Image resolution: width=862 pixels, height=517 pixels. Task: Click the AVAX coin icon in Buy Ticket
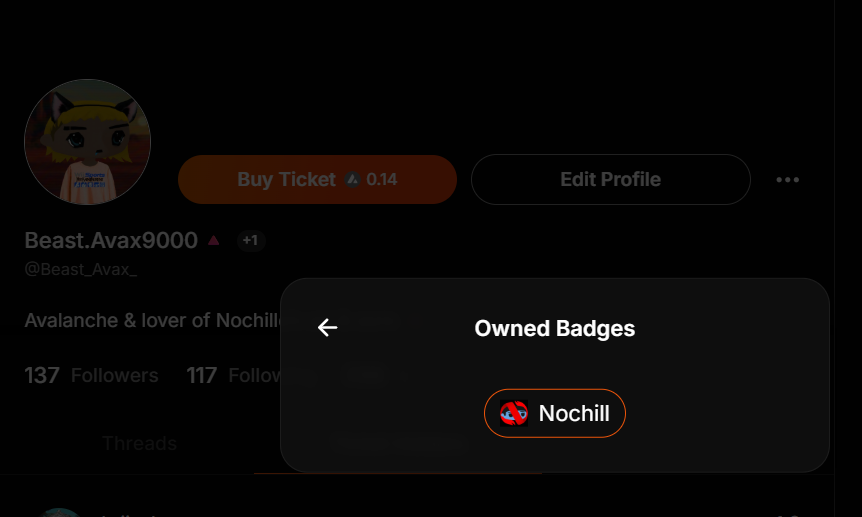352,180
